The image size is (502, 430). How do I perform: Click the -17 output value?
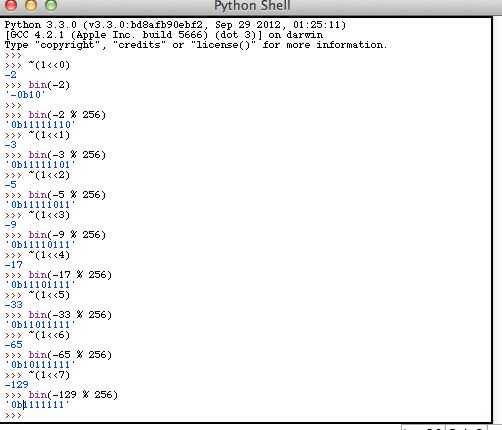14,265
